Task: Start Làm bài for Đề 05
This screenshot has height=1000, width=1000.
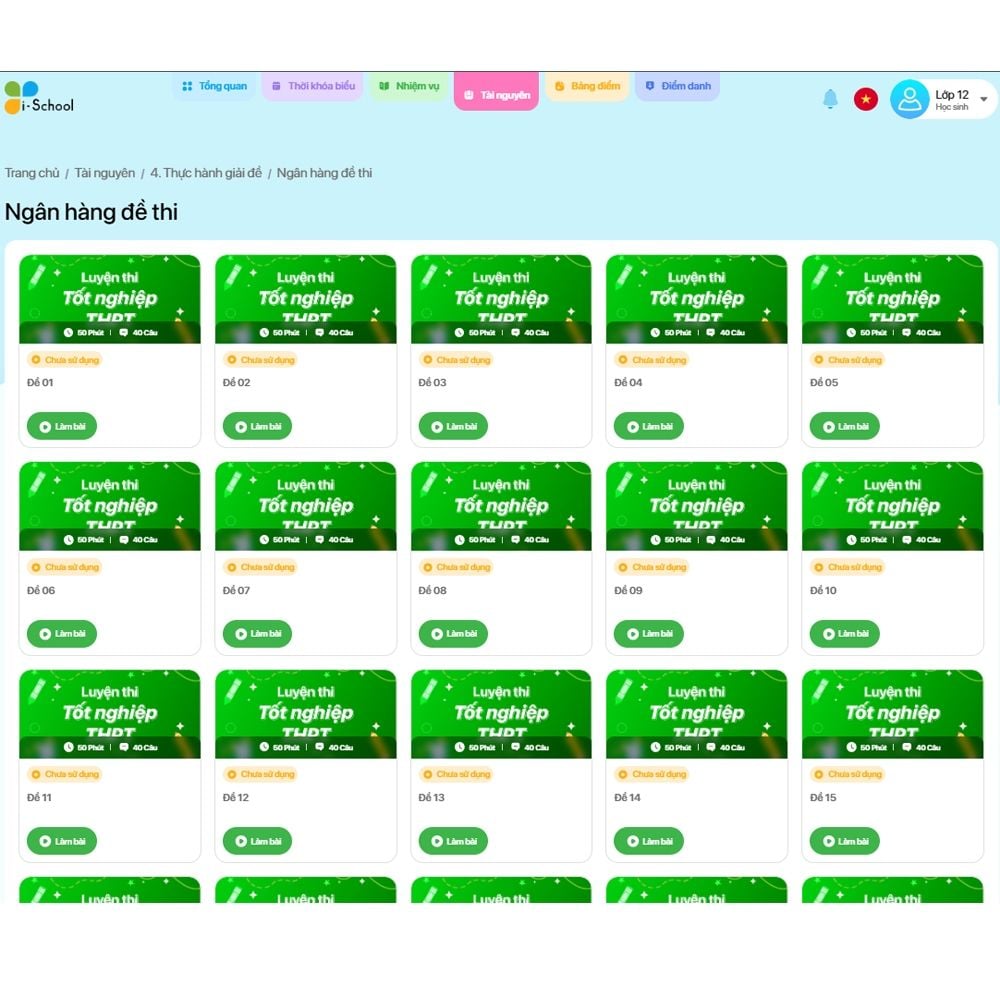Action: tap(844, 426)
